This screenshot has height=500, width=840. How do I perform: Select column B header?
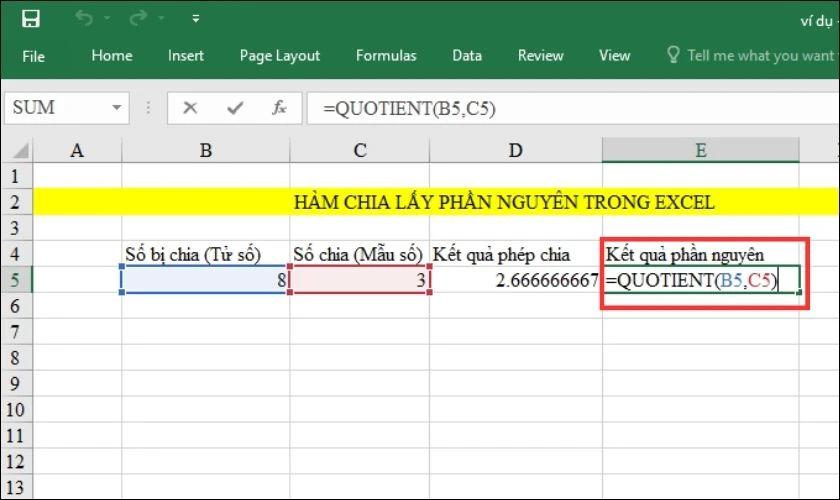click(206, 150)
